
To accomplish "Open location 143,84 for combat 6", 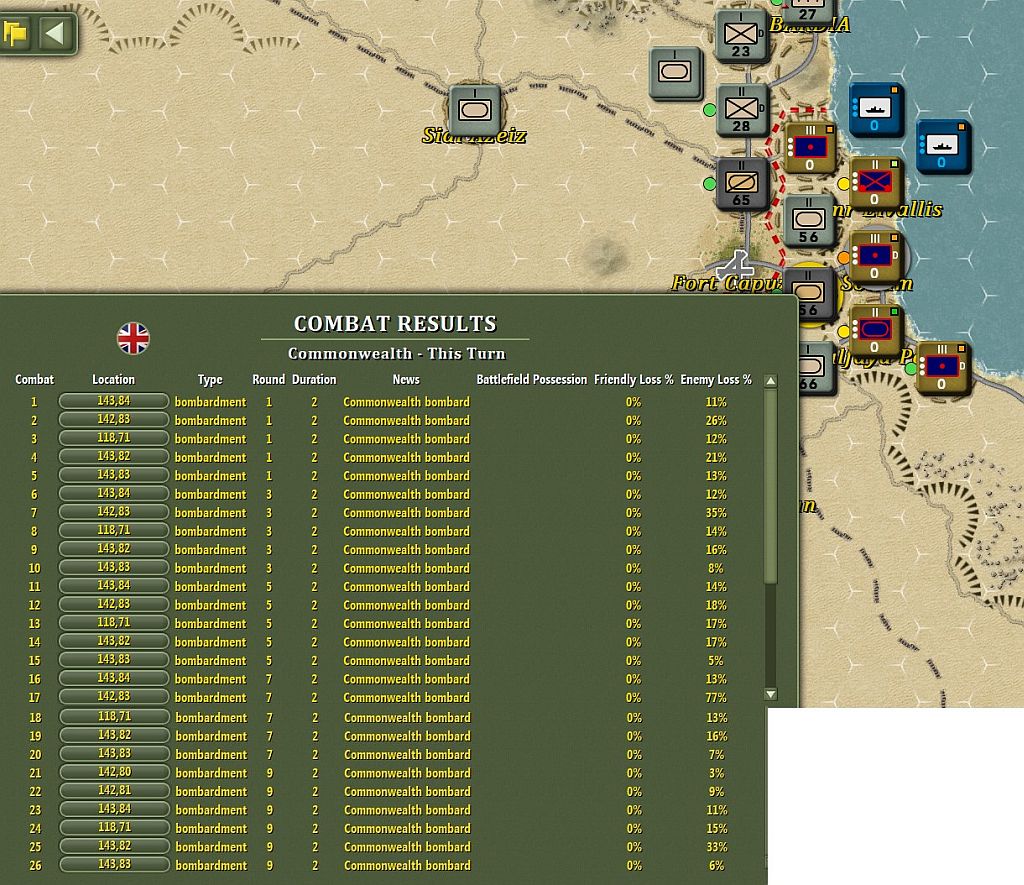I will pos(114,493).
